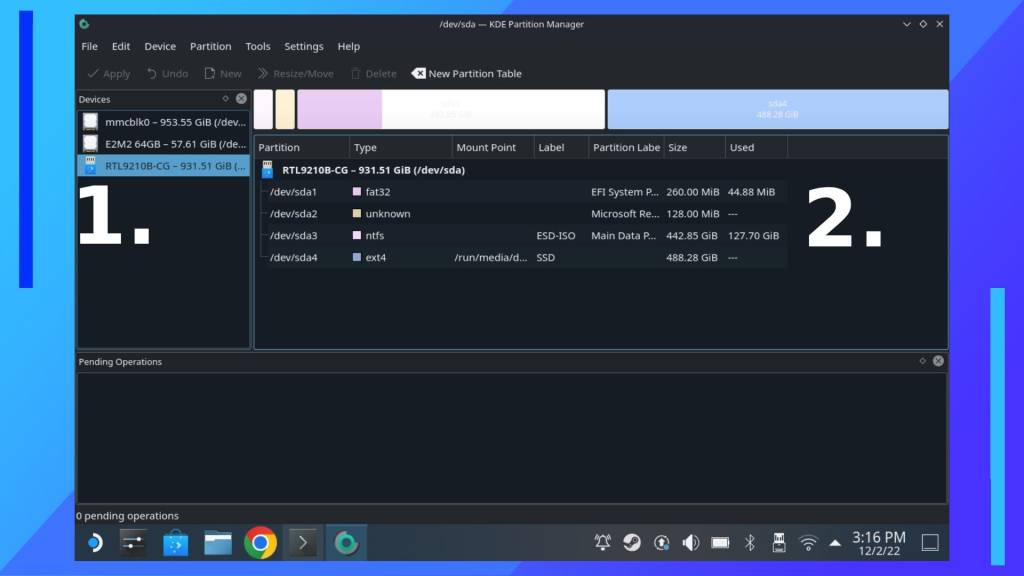The width and height of the screenshot is (1024, 576).
Task: Open Discover store from taskbar
Action: click(x=176, y=543)
